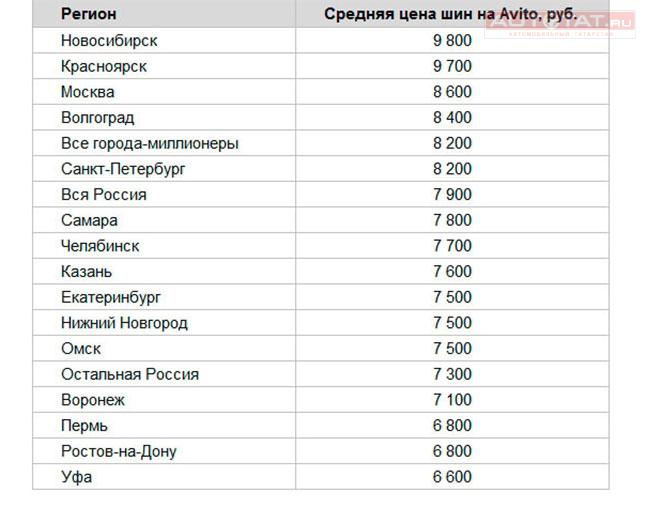Select the Екатеринбург row
This screenshot has height=508, width=646.
(321, 297)
